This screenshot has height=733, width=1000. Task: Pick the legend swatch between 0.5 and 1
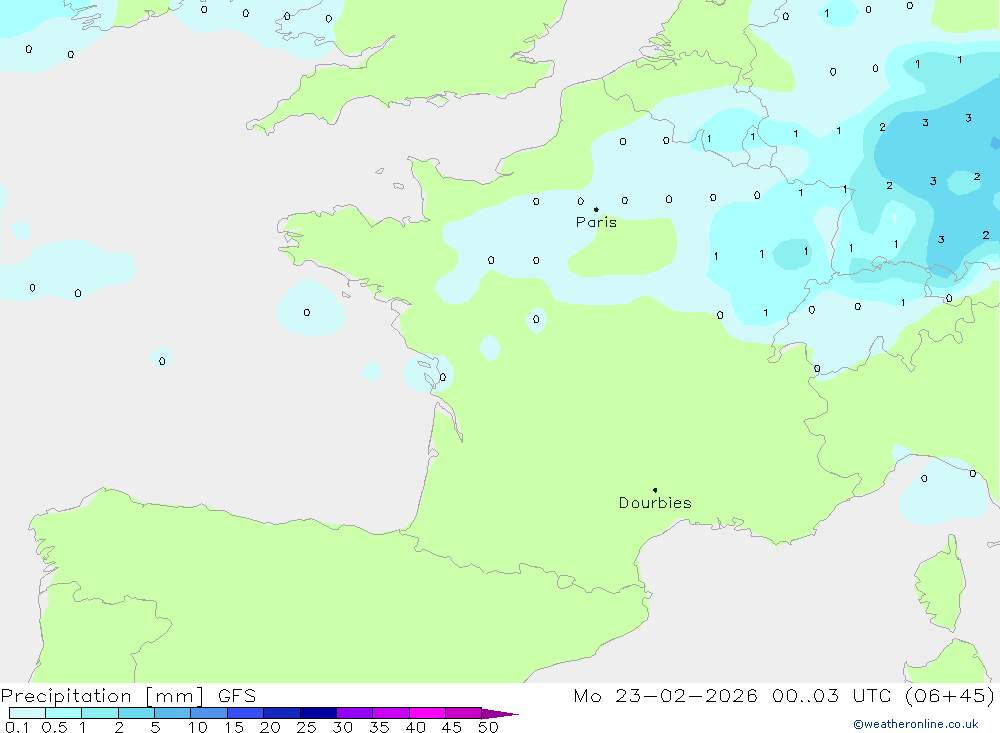63,713
